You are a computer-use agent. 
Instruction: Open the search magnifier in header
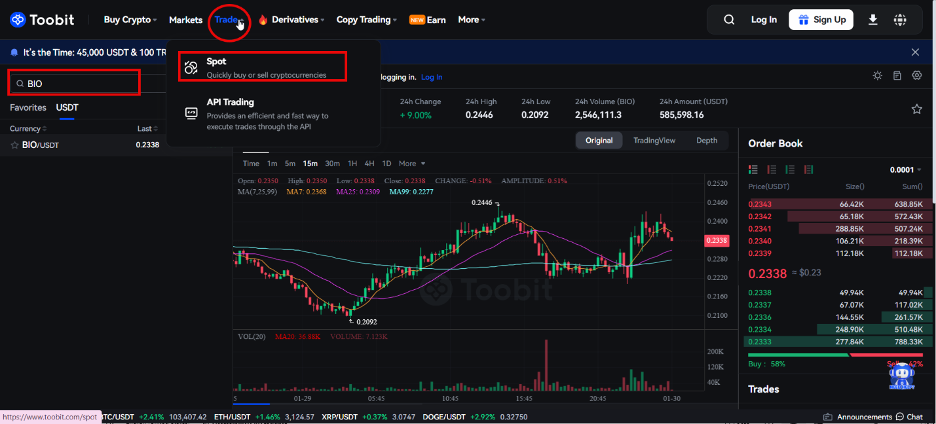(x=729, y=20)
